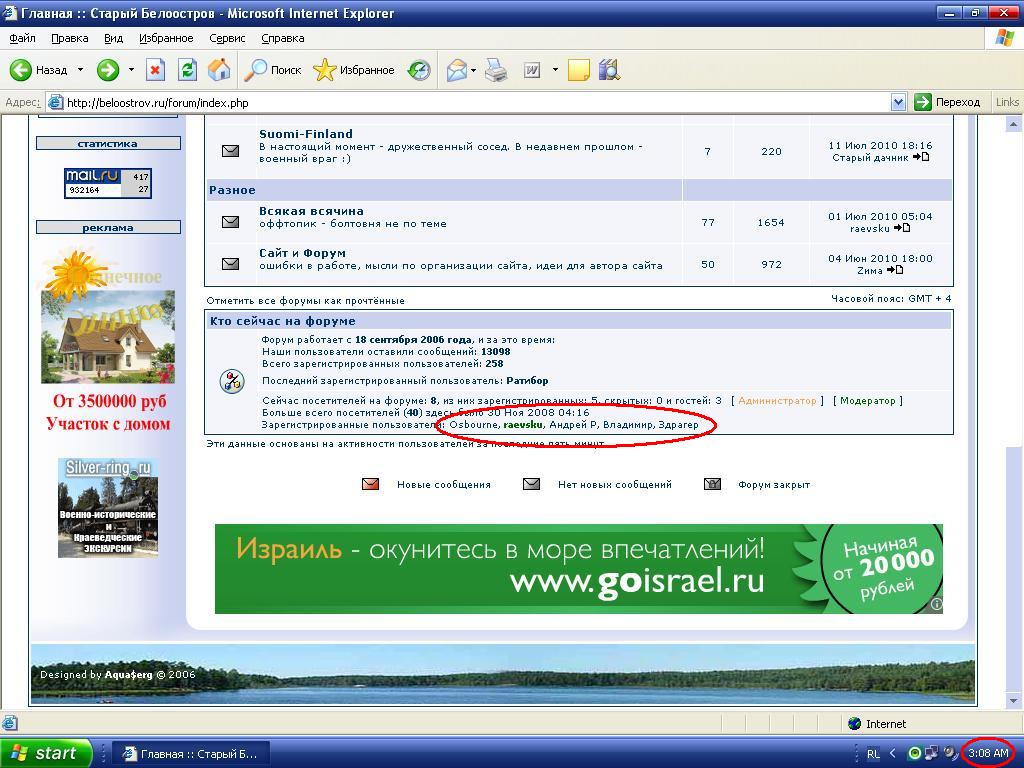Click the Отметить все форумы как прочтённые link
The width and height of the screenshot is (1024, 768).
pos(305,300)
